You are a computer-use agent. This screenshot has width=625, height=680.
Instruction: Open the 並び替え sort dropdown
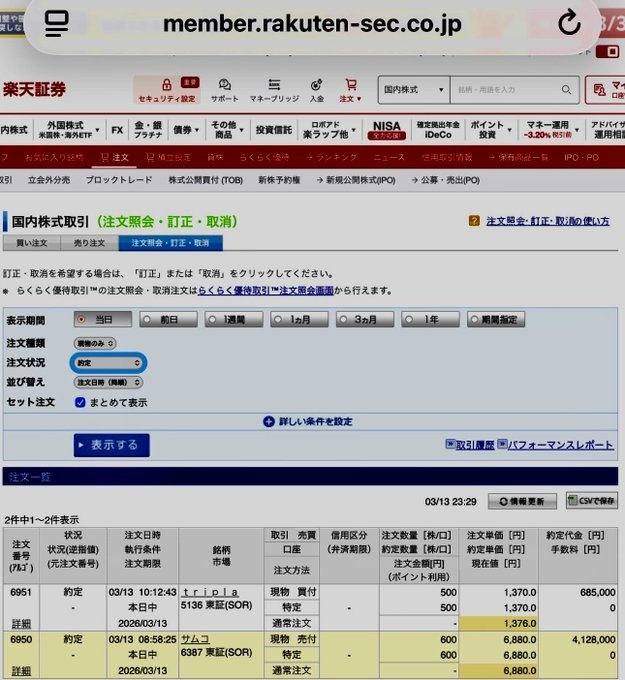[108, 382]
